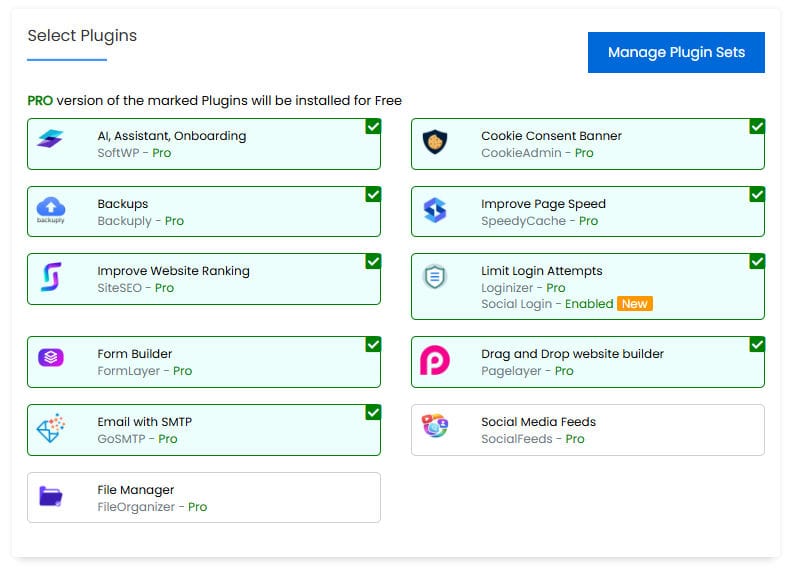
Task: Uncheck the Improve Website Ranking checkmark
Action: [x=373, y=261]
